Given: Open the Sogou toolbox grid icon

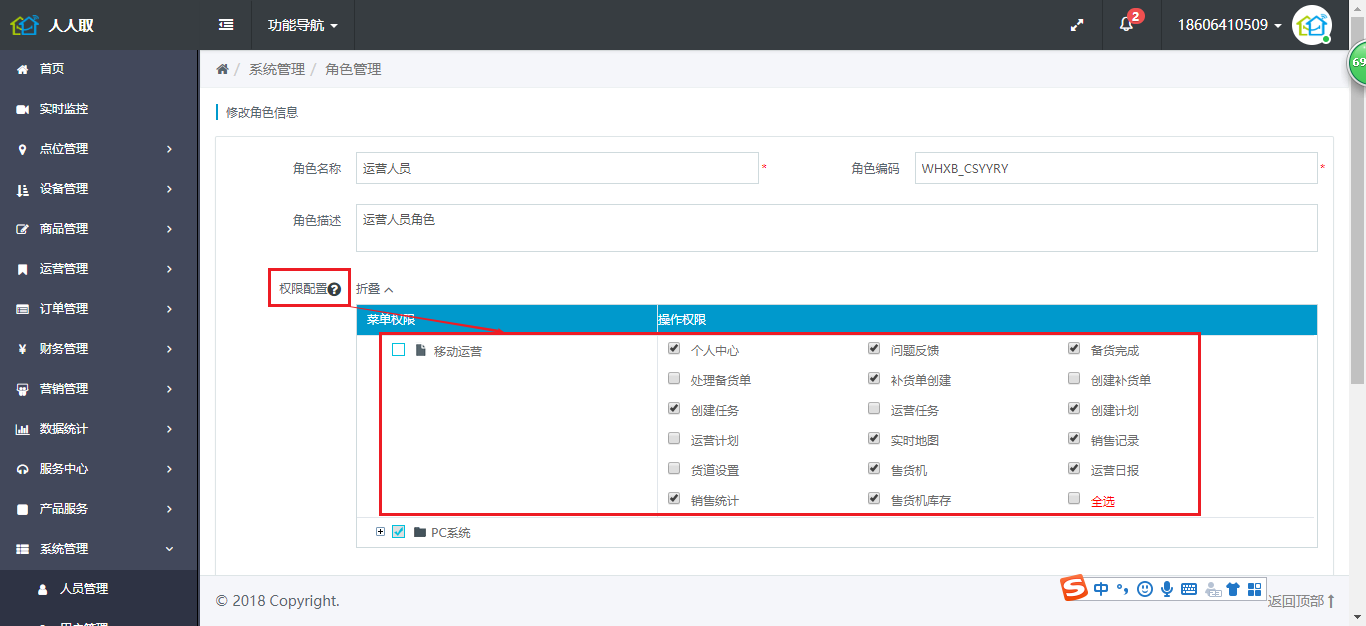Looking at the screenshot, I should click(x=1254, y=589).
